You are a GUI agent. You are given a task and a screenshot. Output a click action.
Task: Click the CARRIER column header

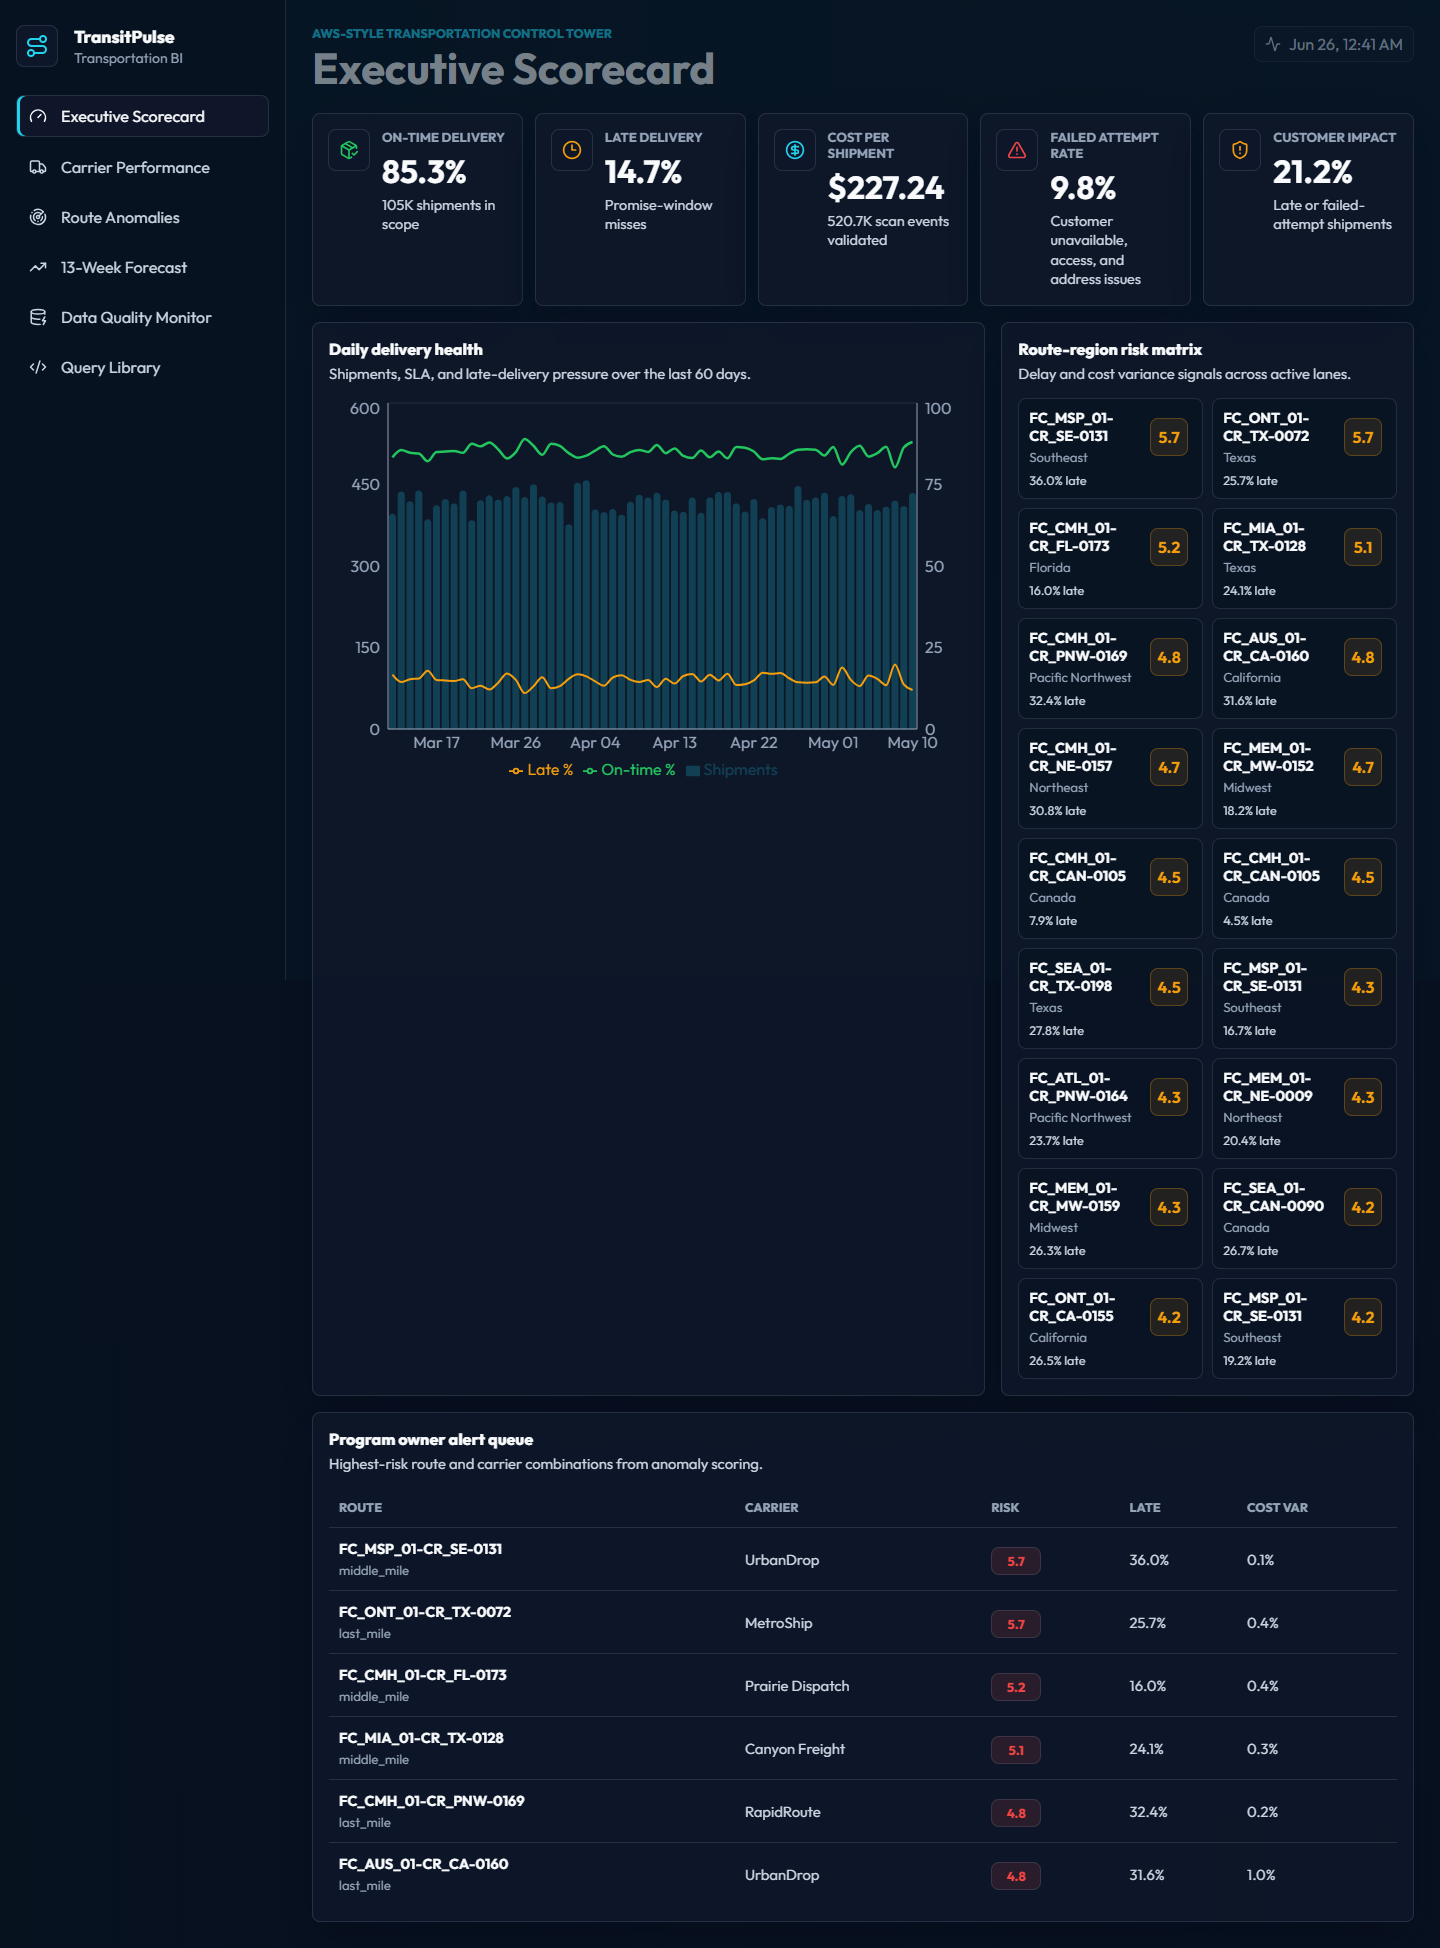click(x=771, y=1507)
